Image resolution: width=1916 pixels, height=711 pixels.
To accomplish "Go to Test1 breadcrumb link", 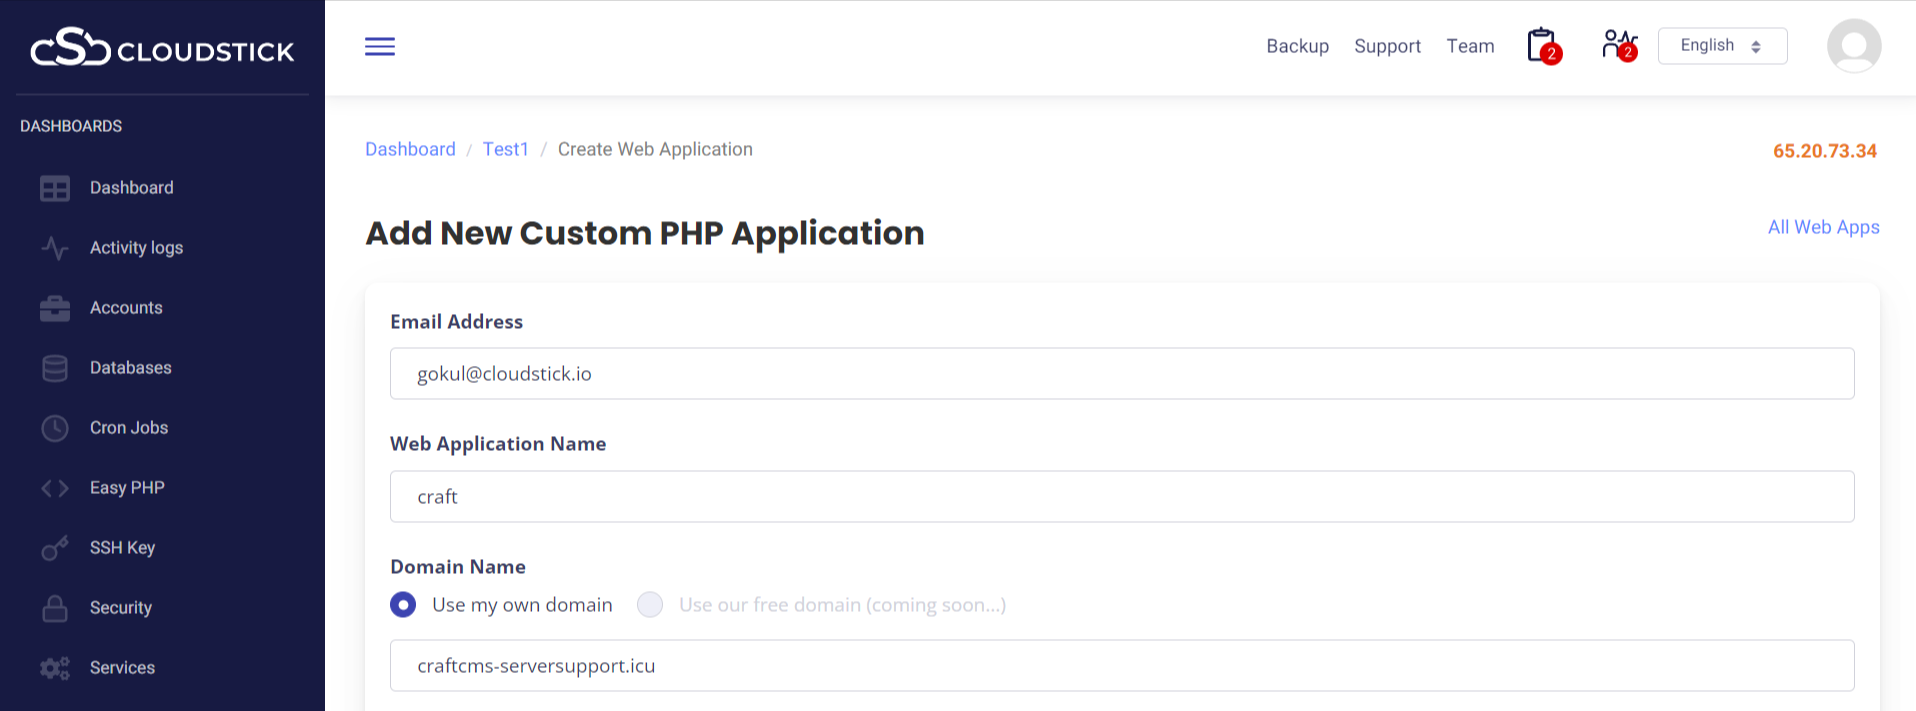I will [505, 149].
